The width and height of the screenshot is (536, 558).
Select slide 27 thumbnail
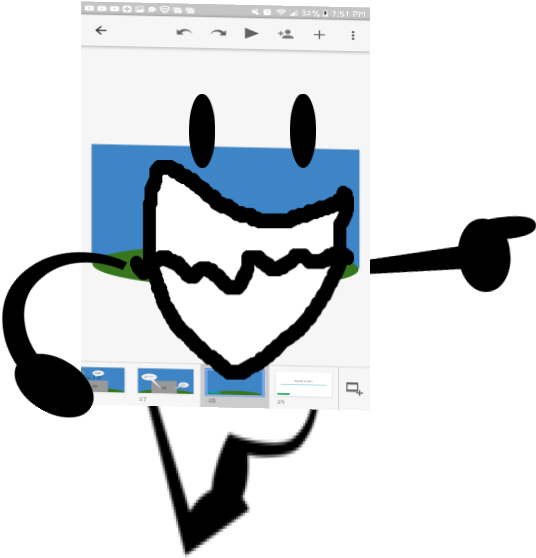tap(165, 381)
